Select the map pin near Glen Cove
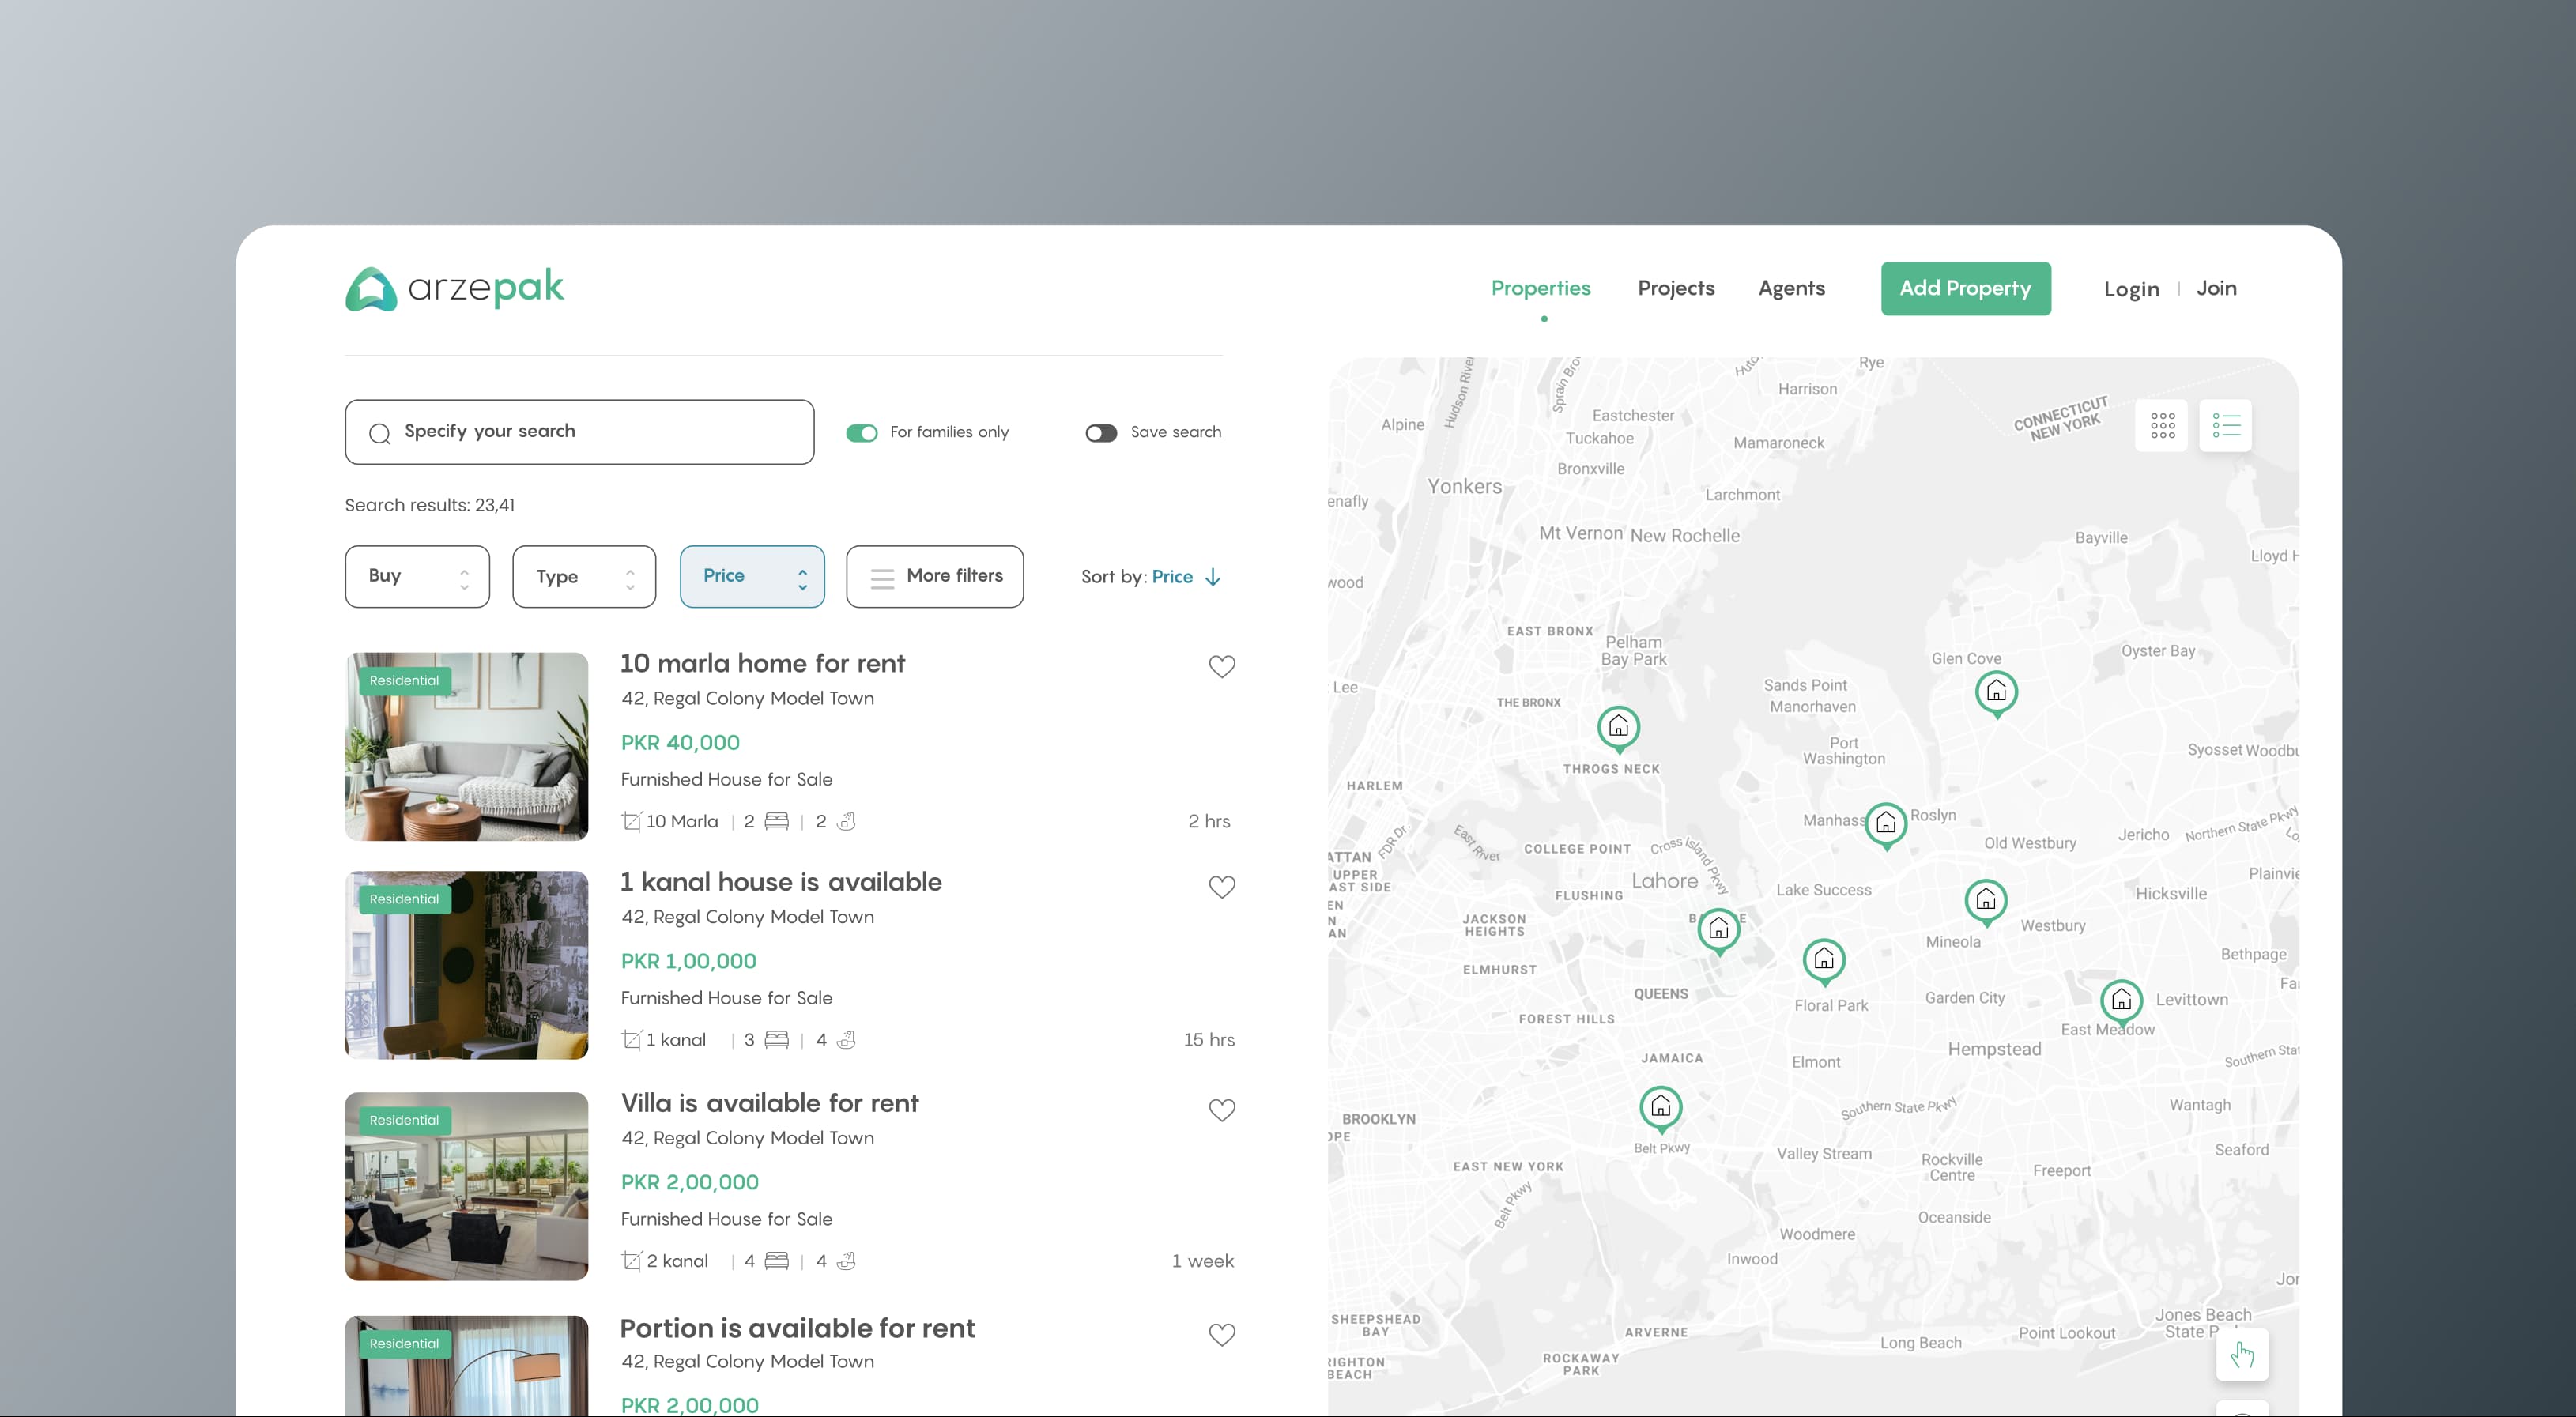 pos(1996,693)
